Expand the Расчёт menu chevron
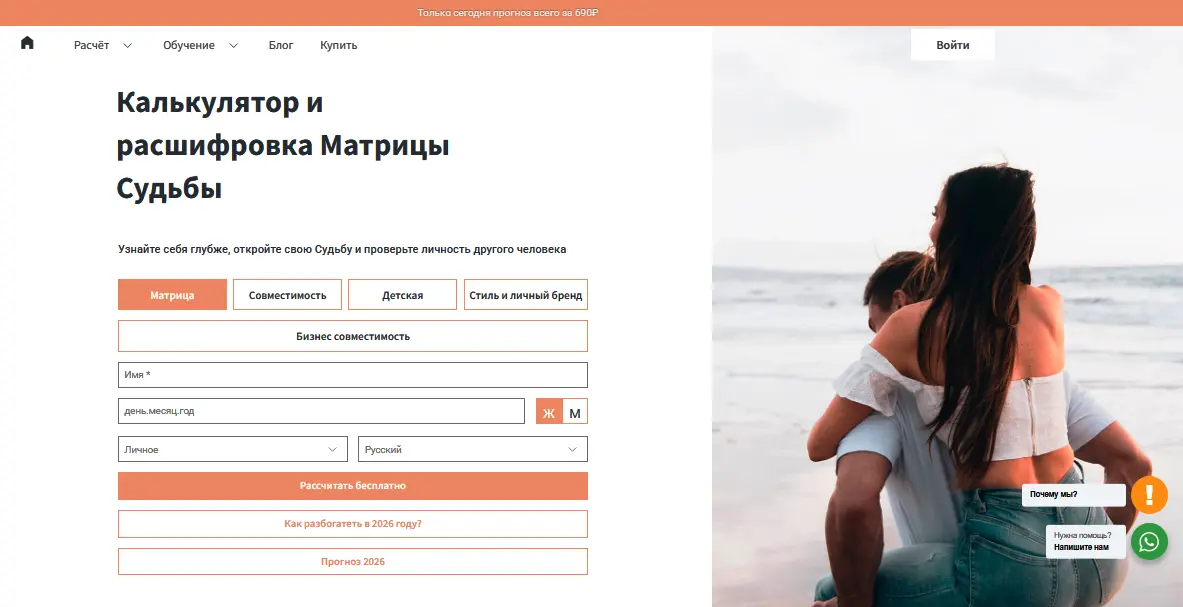 pyautogui.click(x=128, y=45)
